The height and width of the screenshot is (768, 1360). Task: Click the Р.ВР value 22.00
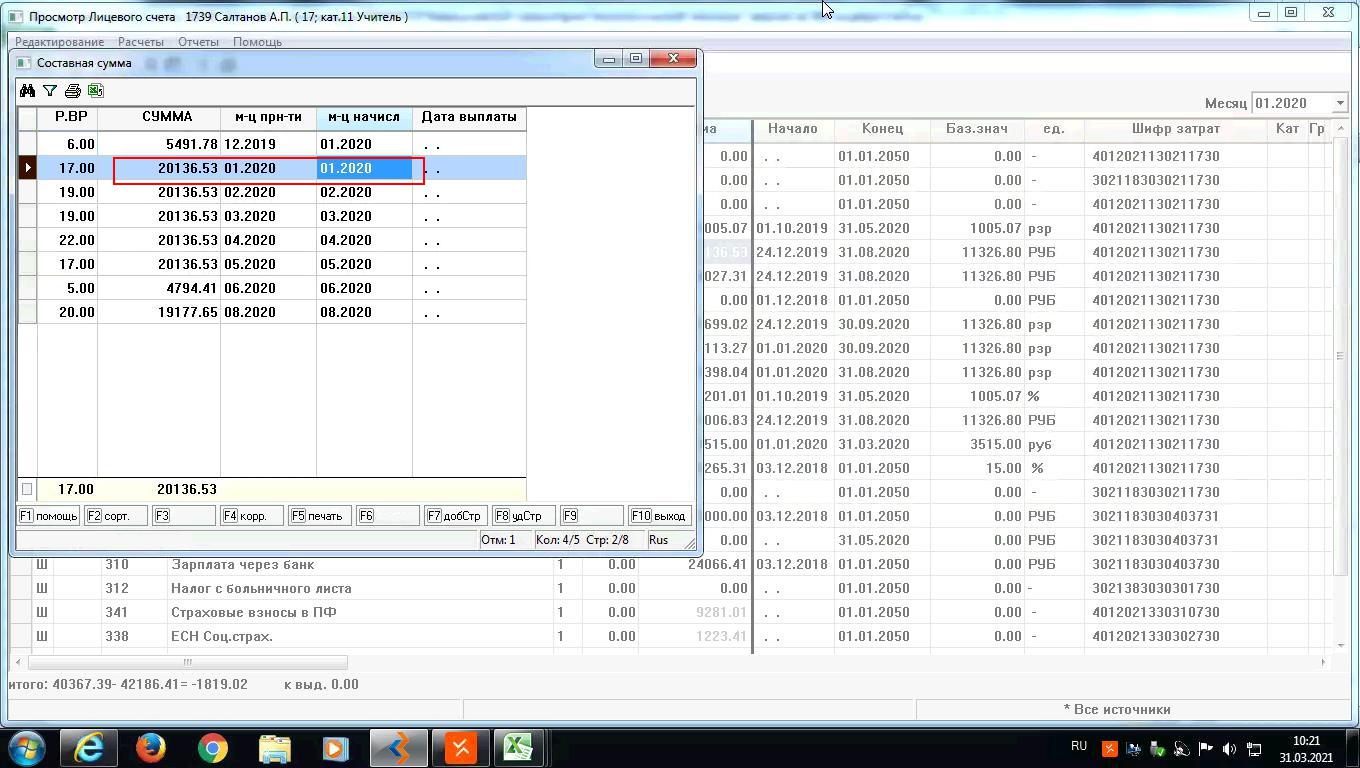67,240
